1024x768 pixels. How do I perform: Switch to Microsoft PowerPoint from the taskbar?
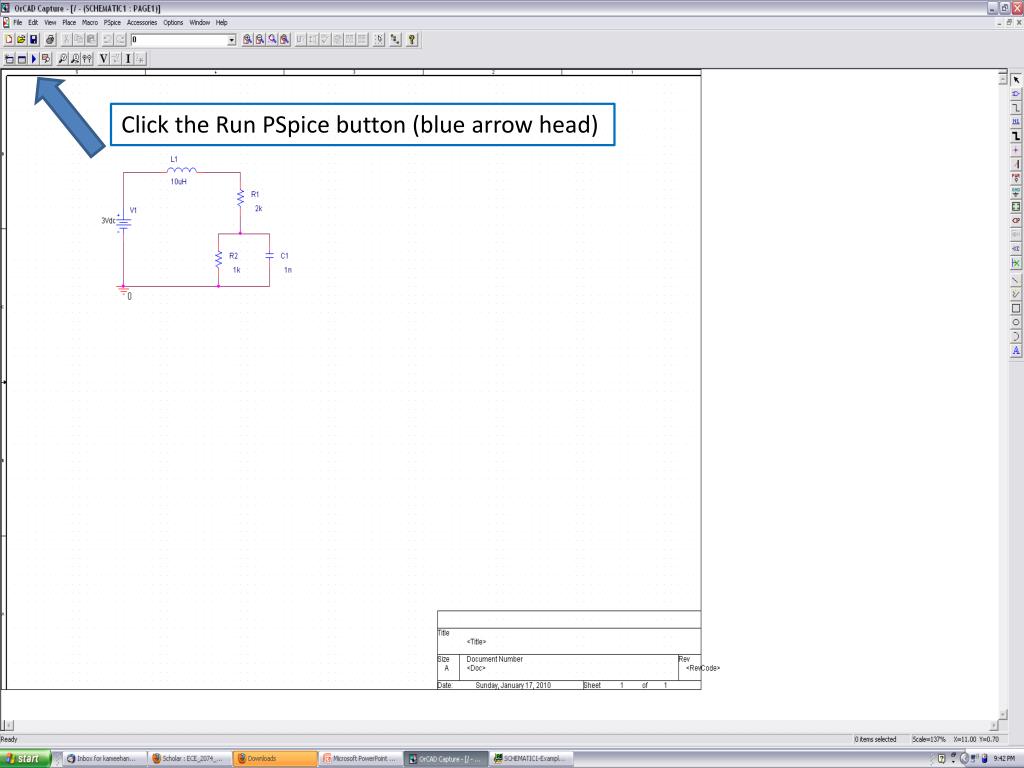tap(360, 758)
